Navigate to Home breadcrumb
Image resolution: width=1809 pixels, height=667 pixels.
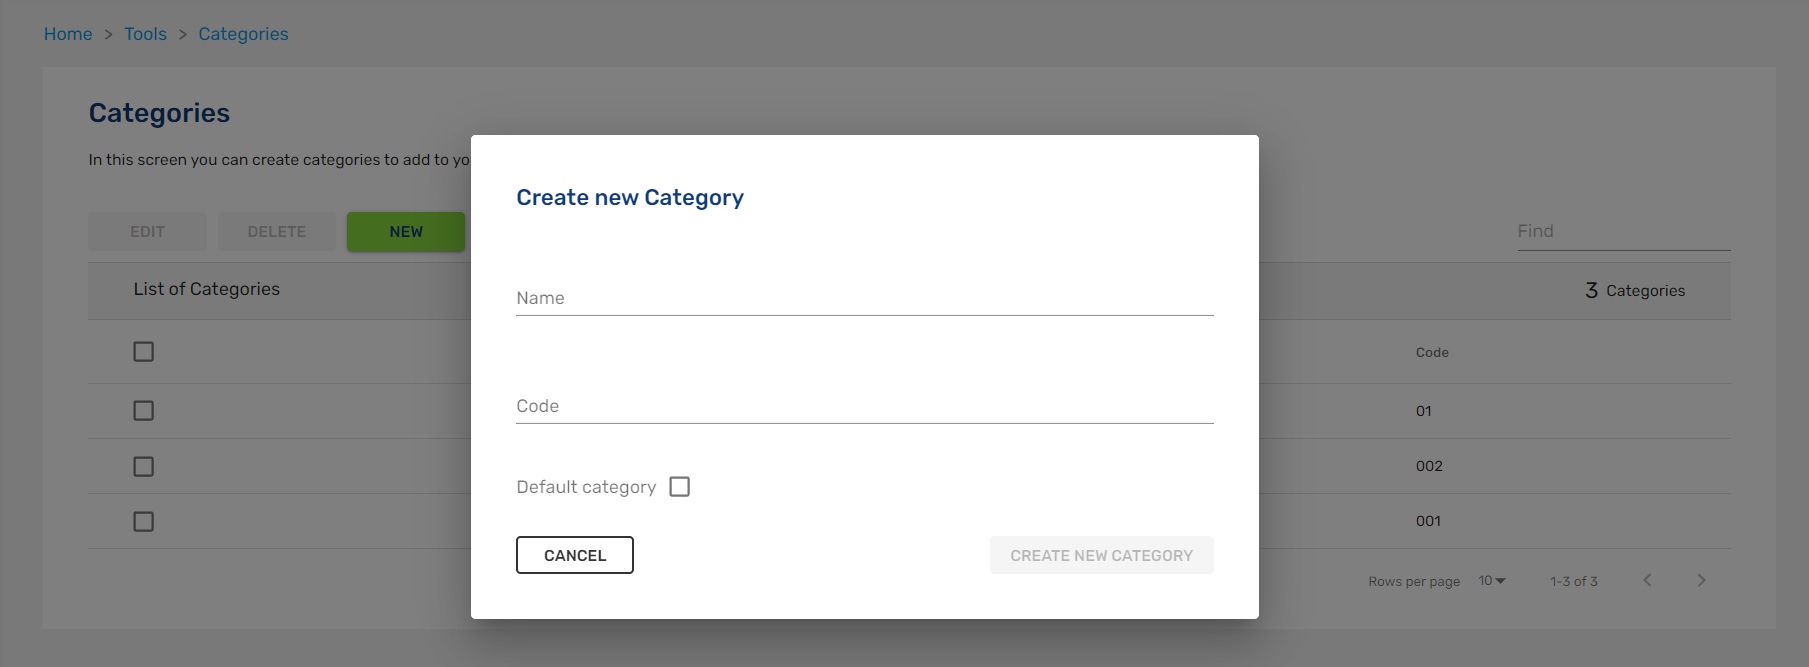(68, 34)
